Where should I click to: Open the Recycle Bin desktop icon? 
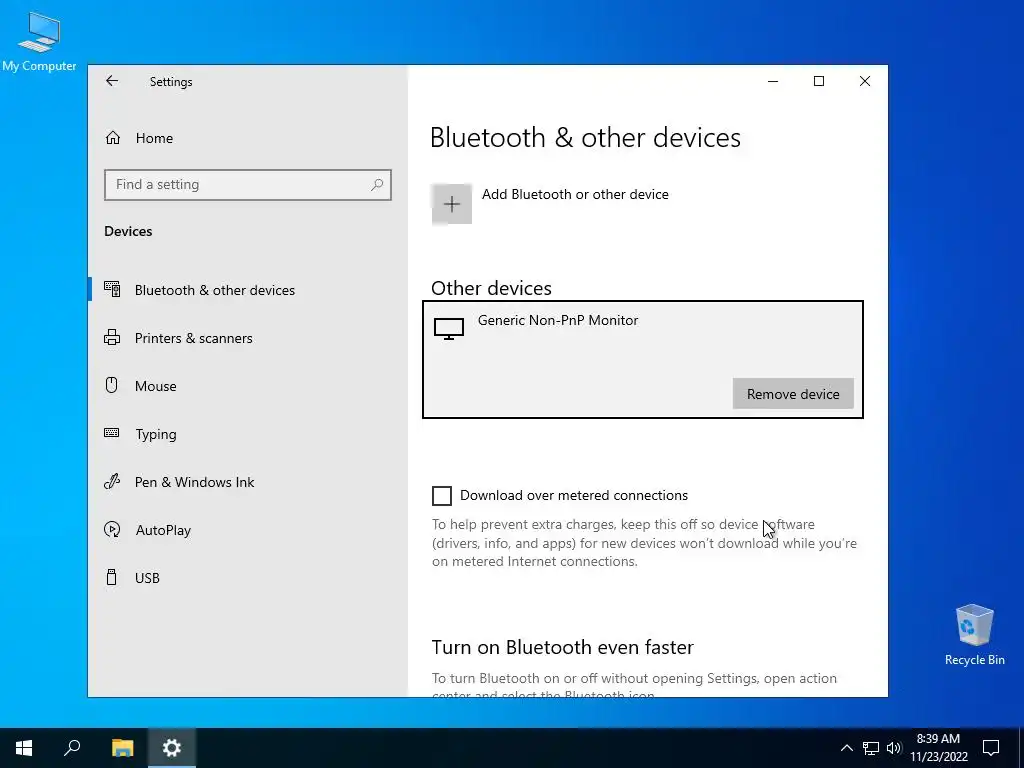coord(974,635)
